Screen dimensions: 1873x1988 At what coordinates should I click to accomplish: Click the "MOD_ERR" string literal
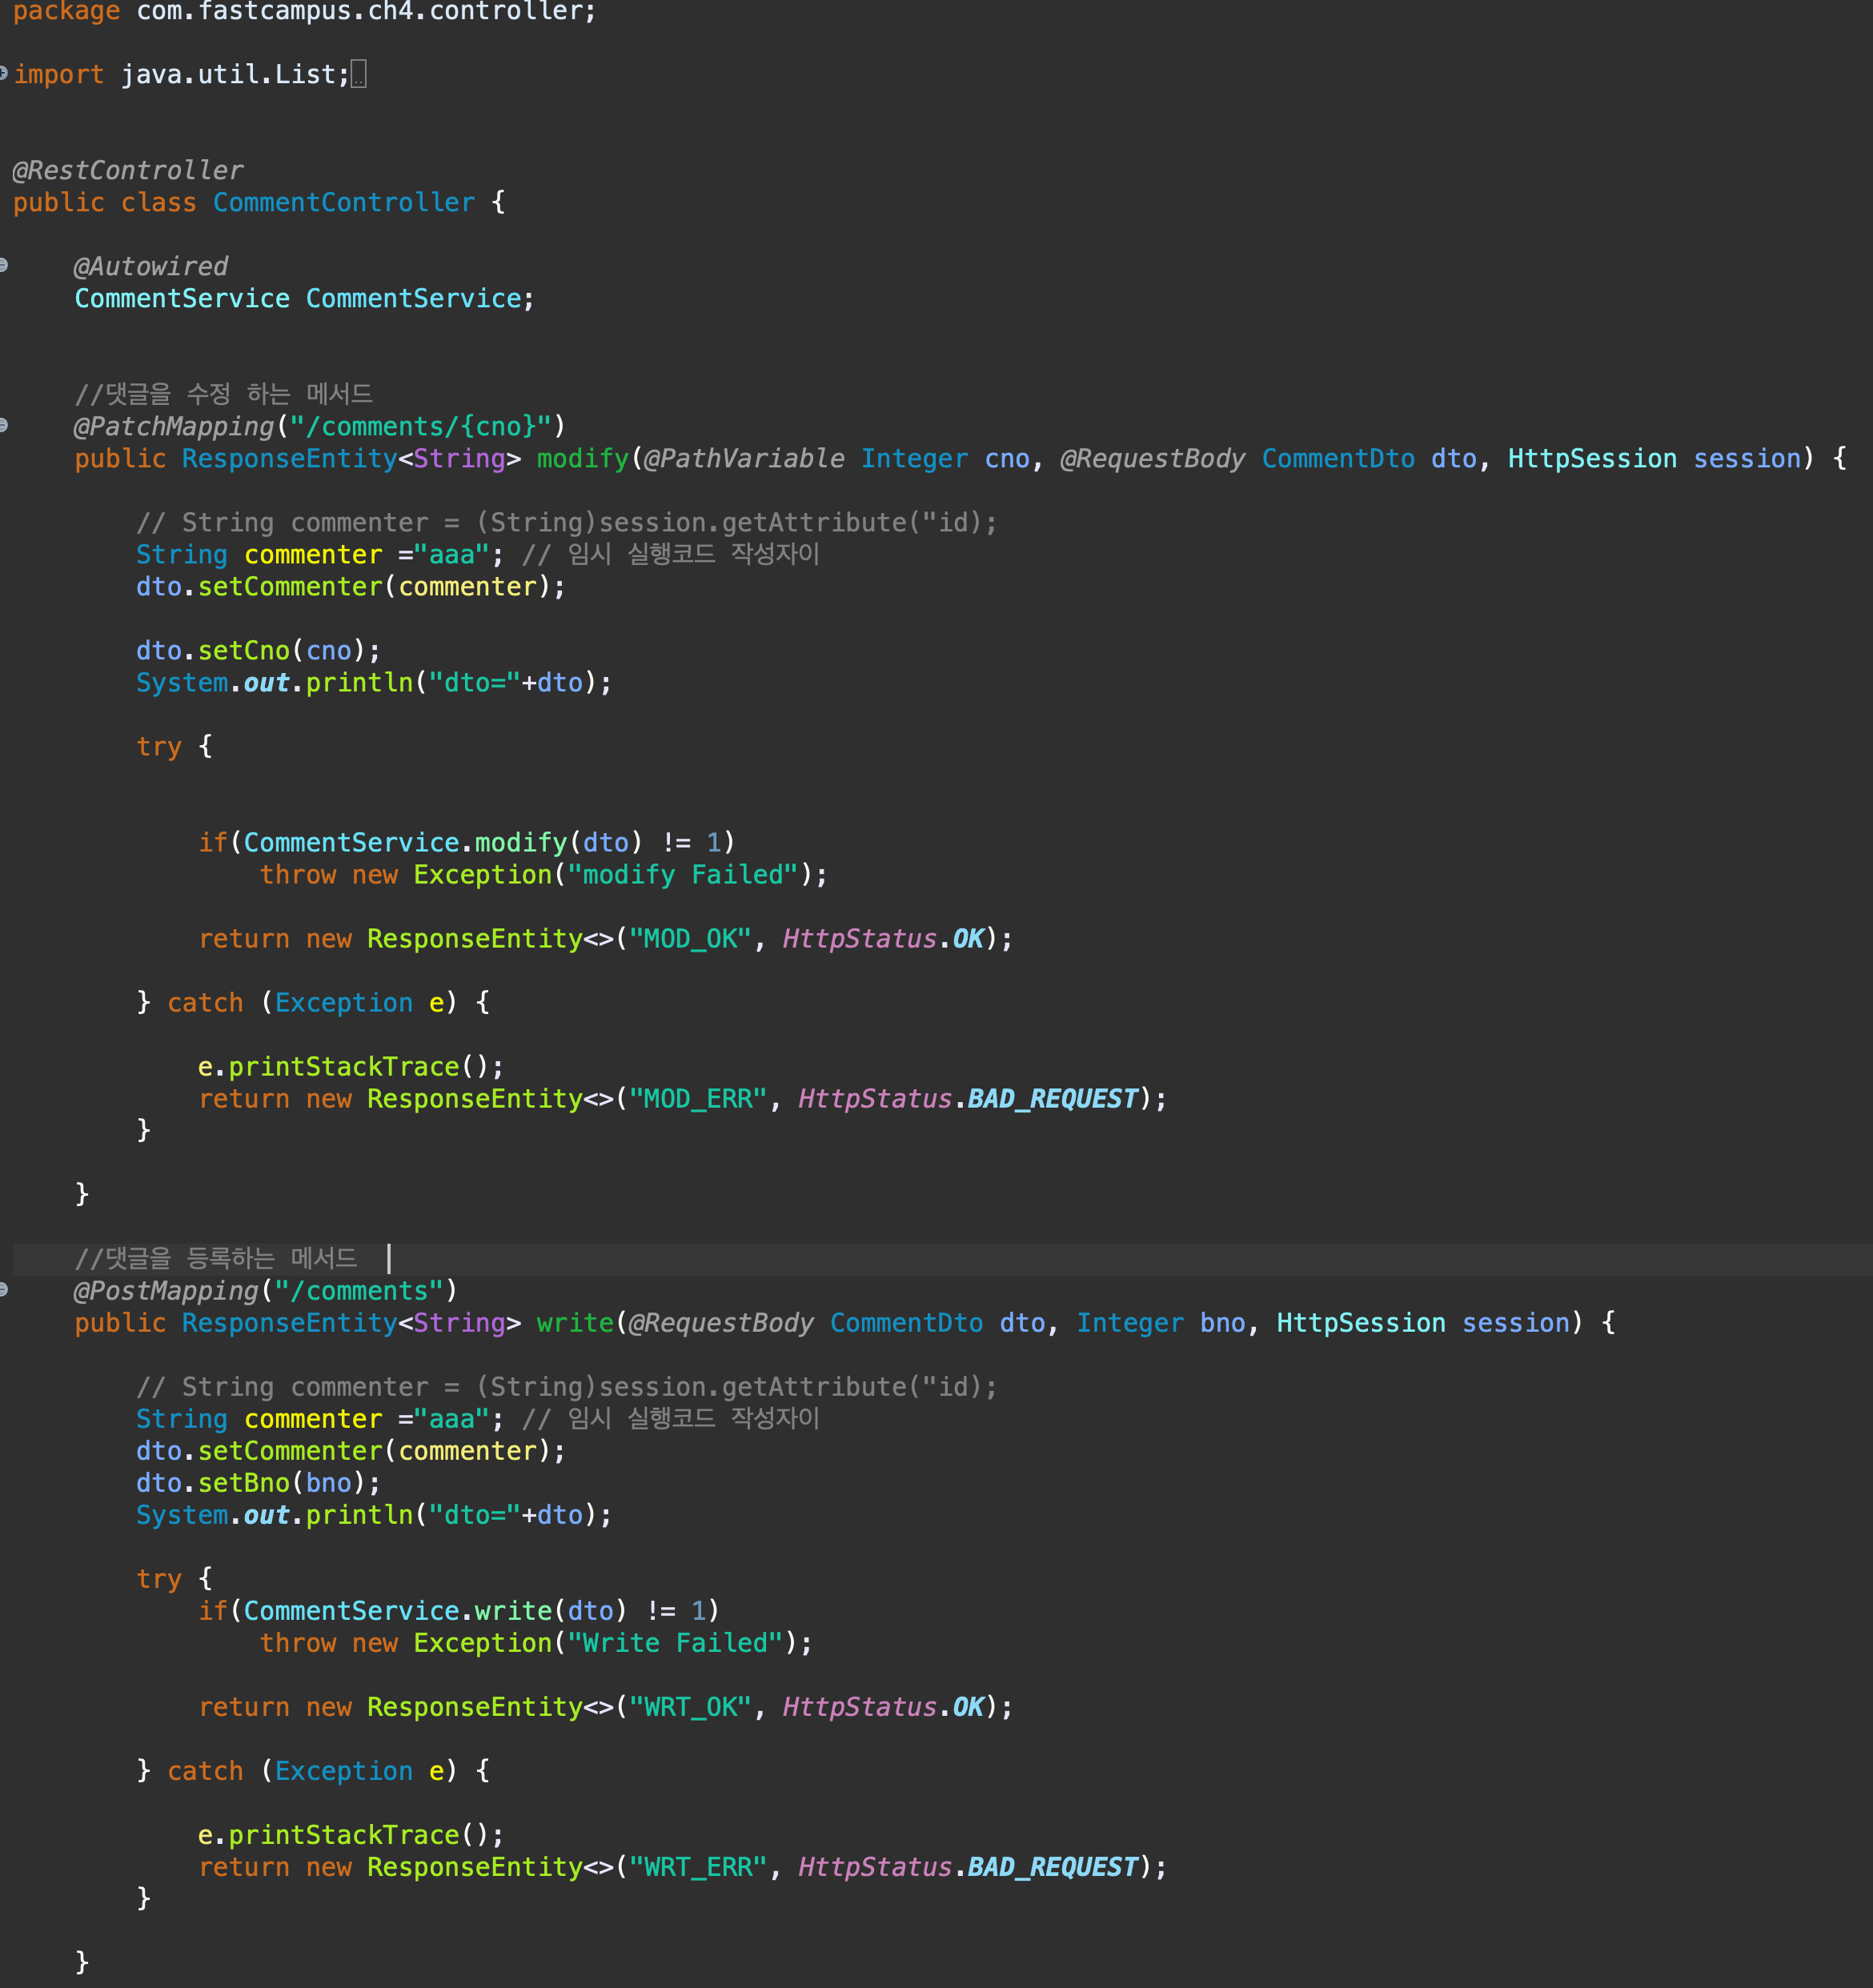pyautogui.click(x=697, y=1098)
